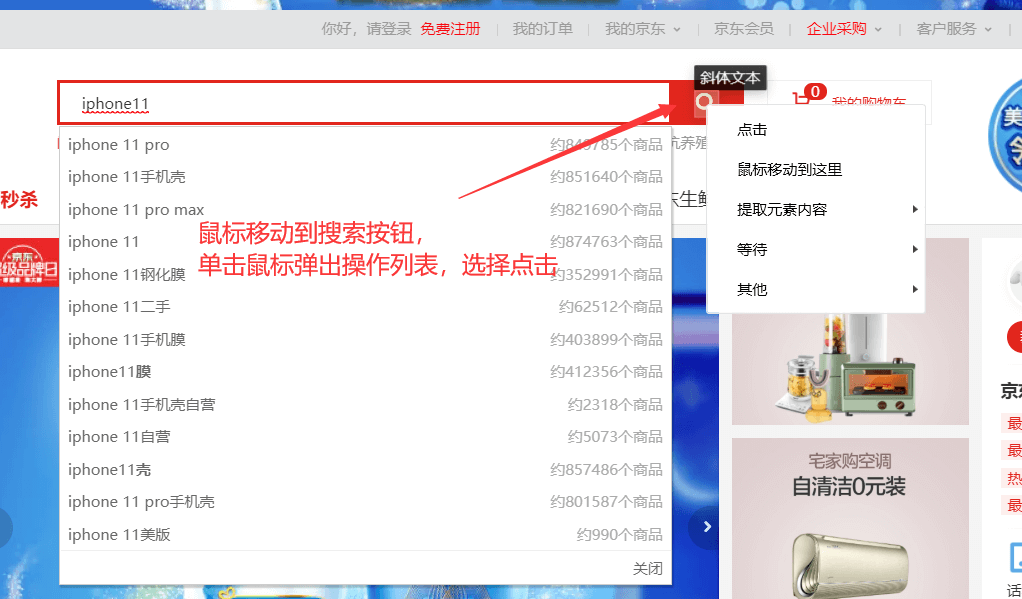The height and width of the screenshot is (599, 1022).
Task: Select suggestion iphone 11手机壳自营
Action: (x=365, y=405)
